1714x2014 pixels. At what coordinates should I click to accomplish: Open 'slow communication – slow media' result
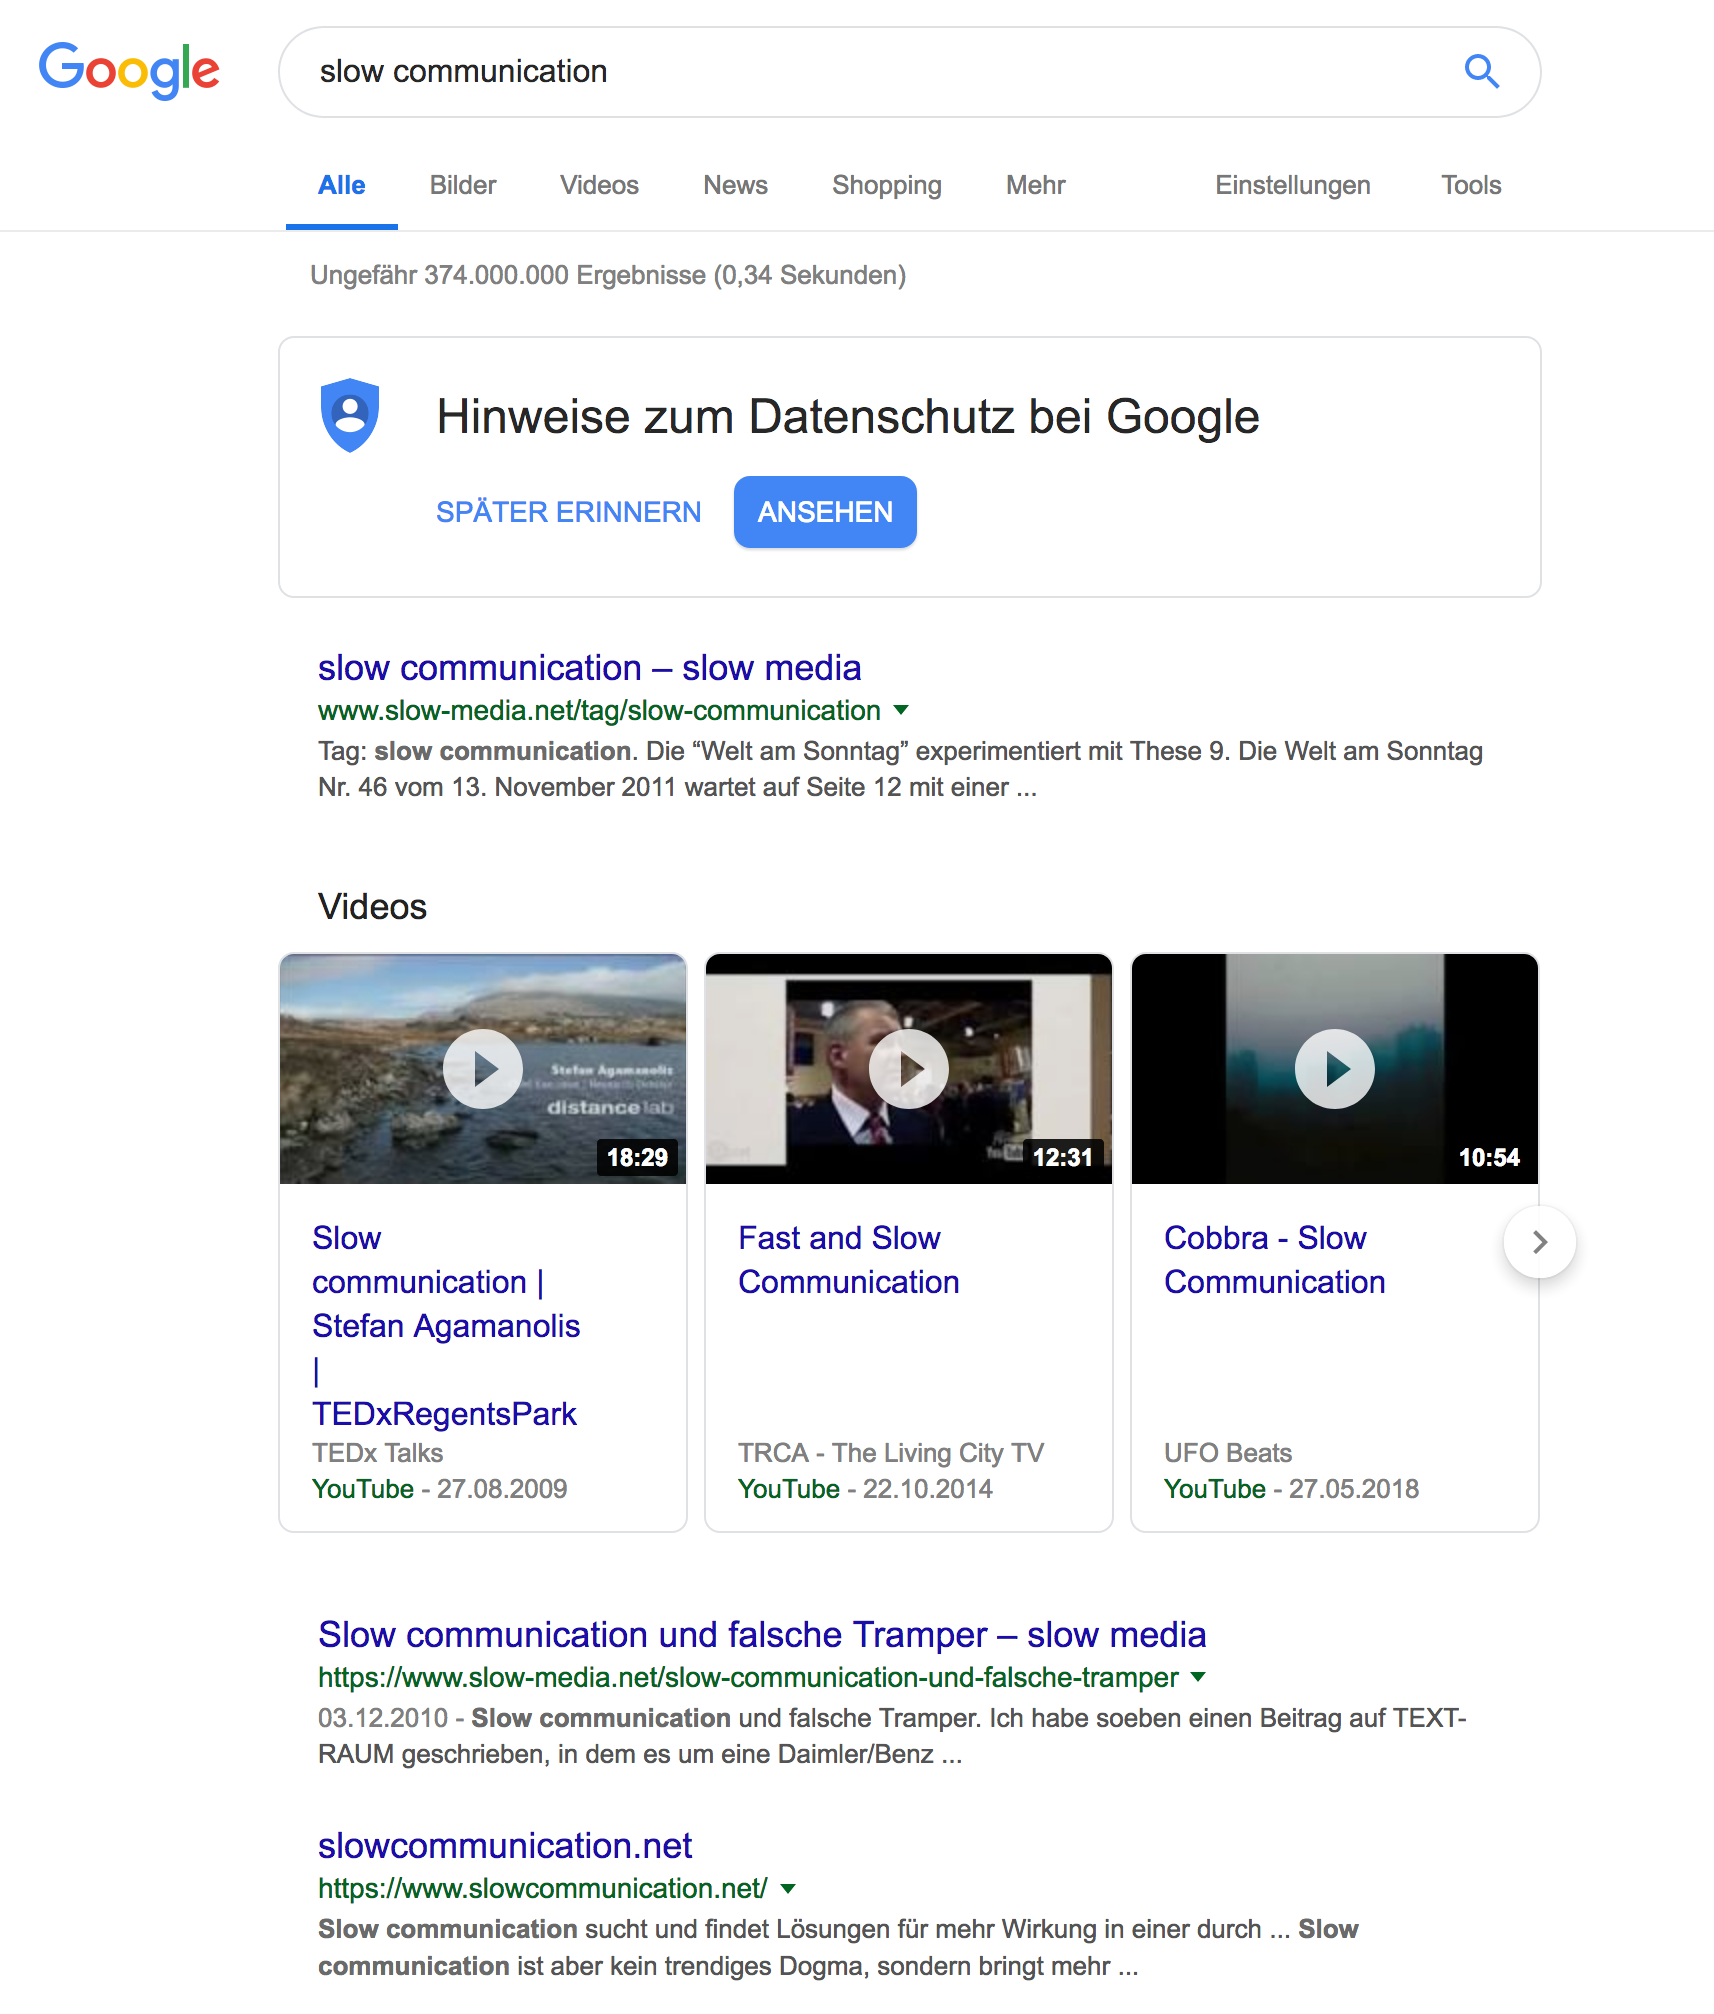(x=590, y=668)
